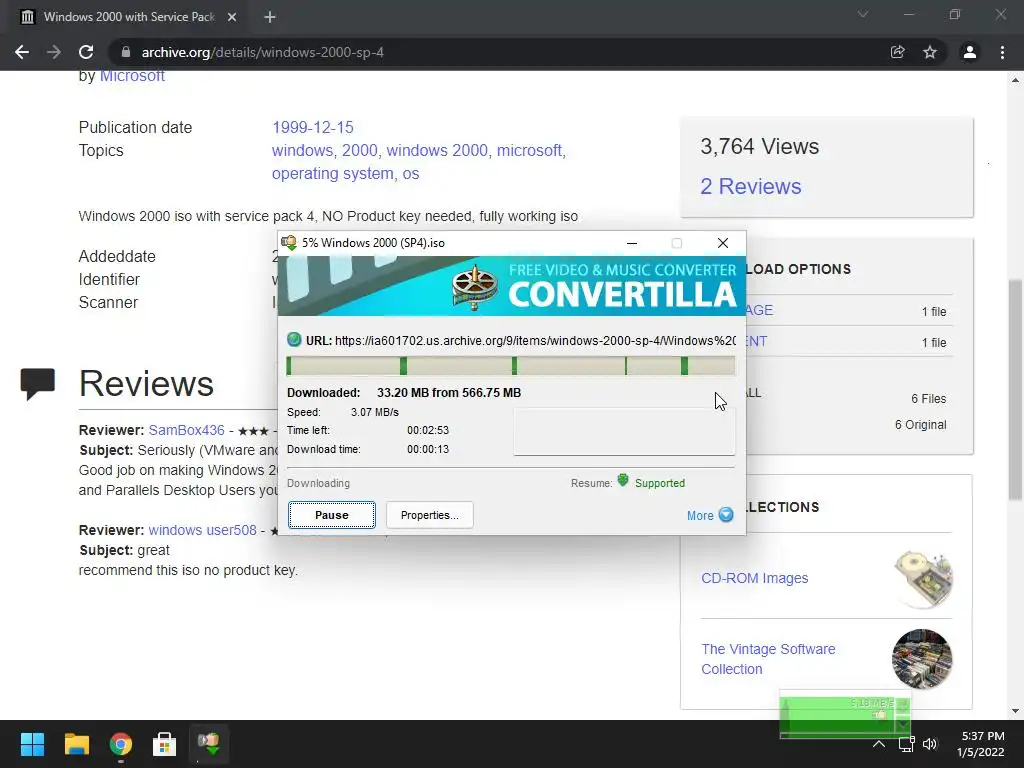Open publication date 1999-12-15 link

pos(313,127)
